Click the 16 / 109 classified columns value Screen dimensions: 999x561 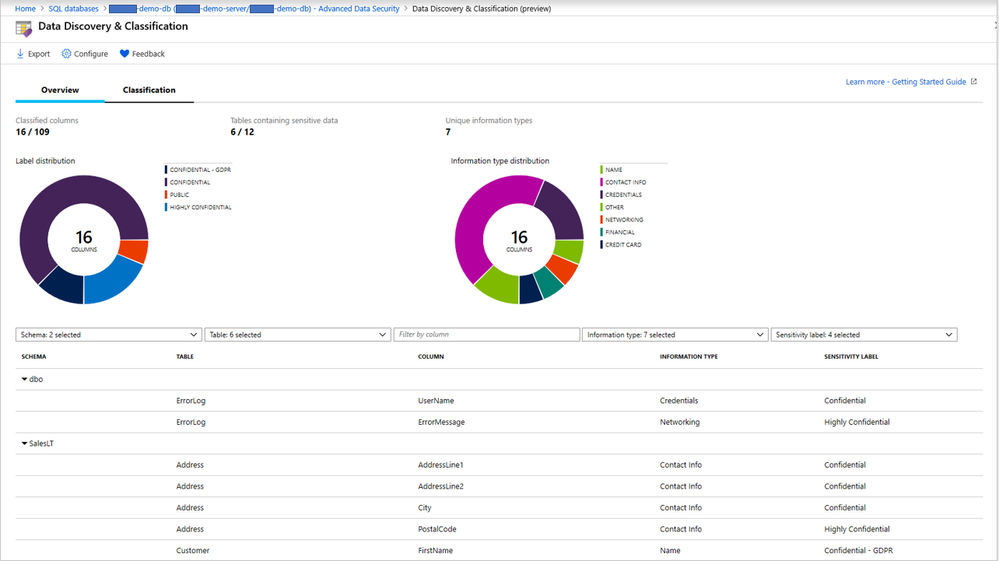32,132
